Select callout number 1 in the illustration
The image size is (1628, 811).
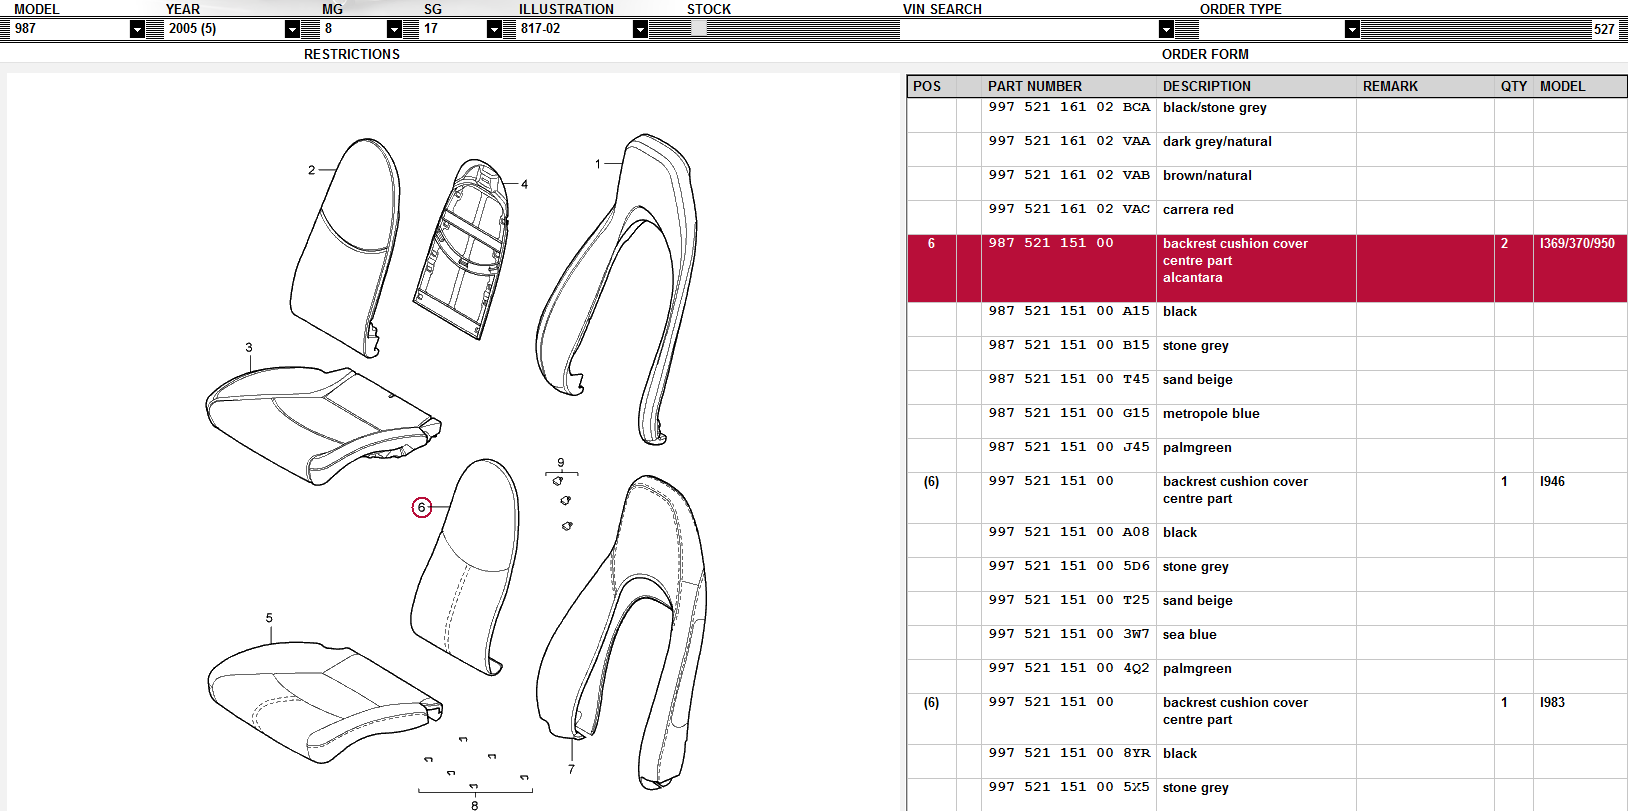(x=598, y=164)
